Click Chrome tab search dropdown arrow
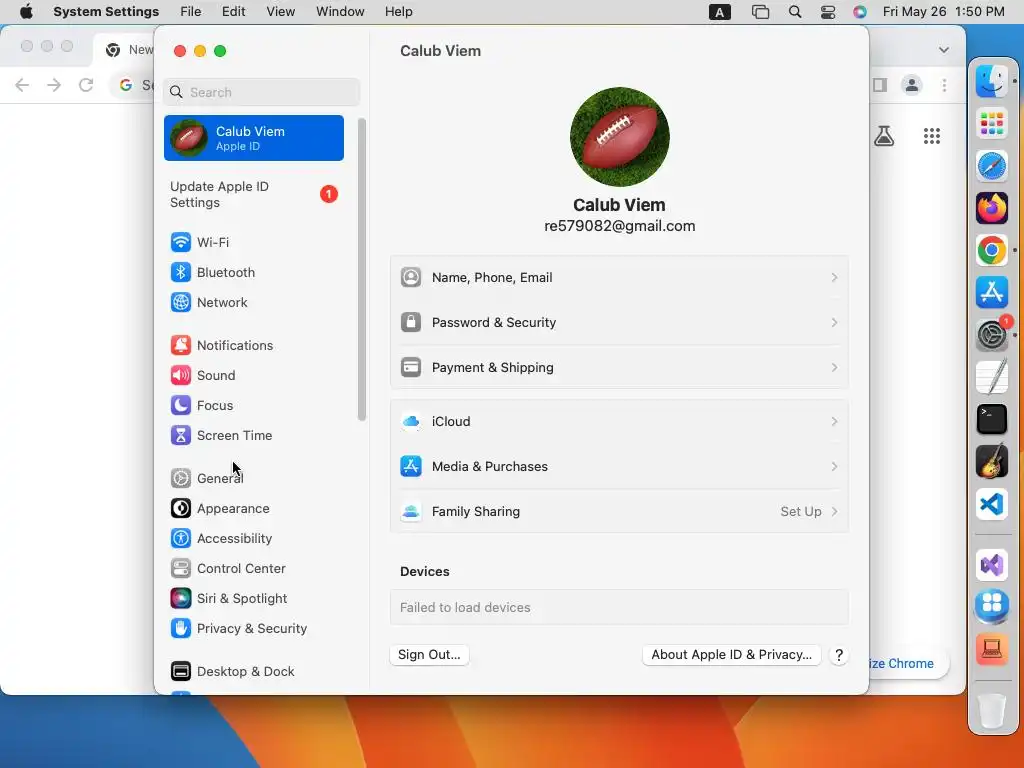 click(x=944, y=50)
